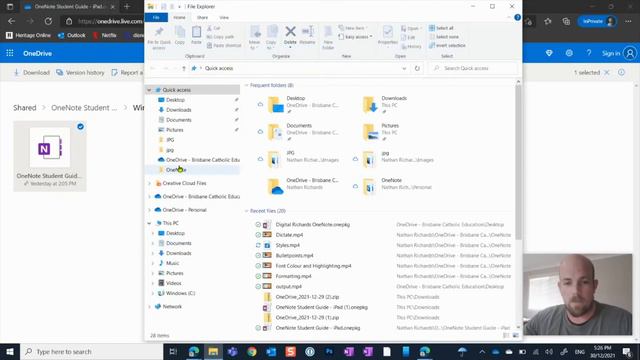Click the File Explorer vertical scrollbar
The image size is (640, 360).
pos(518,163)
